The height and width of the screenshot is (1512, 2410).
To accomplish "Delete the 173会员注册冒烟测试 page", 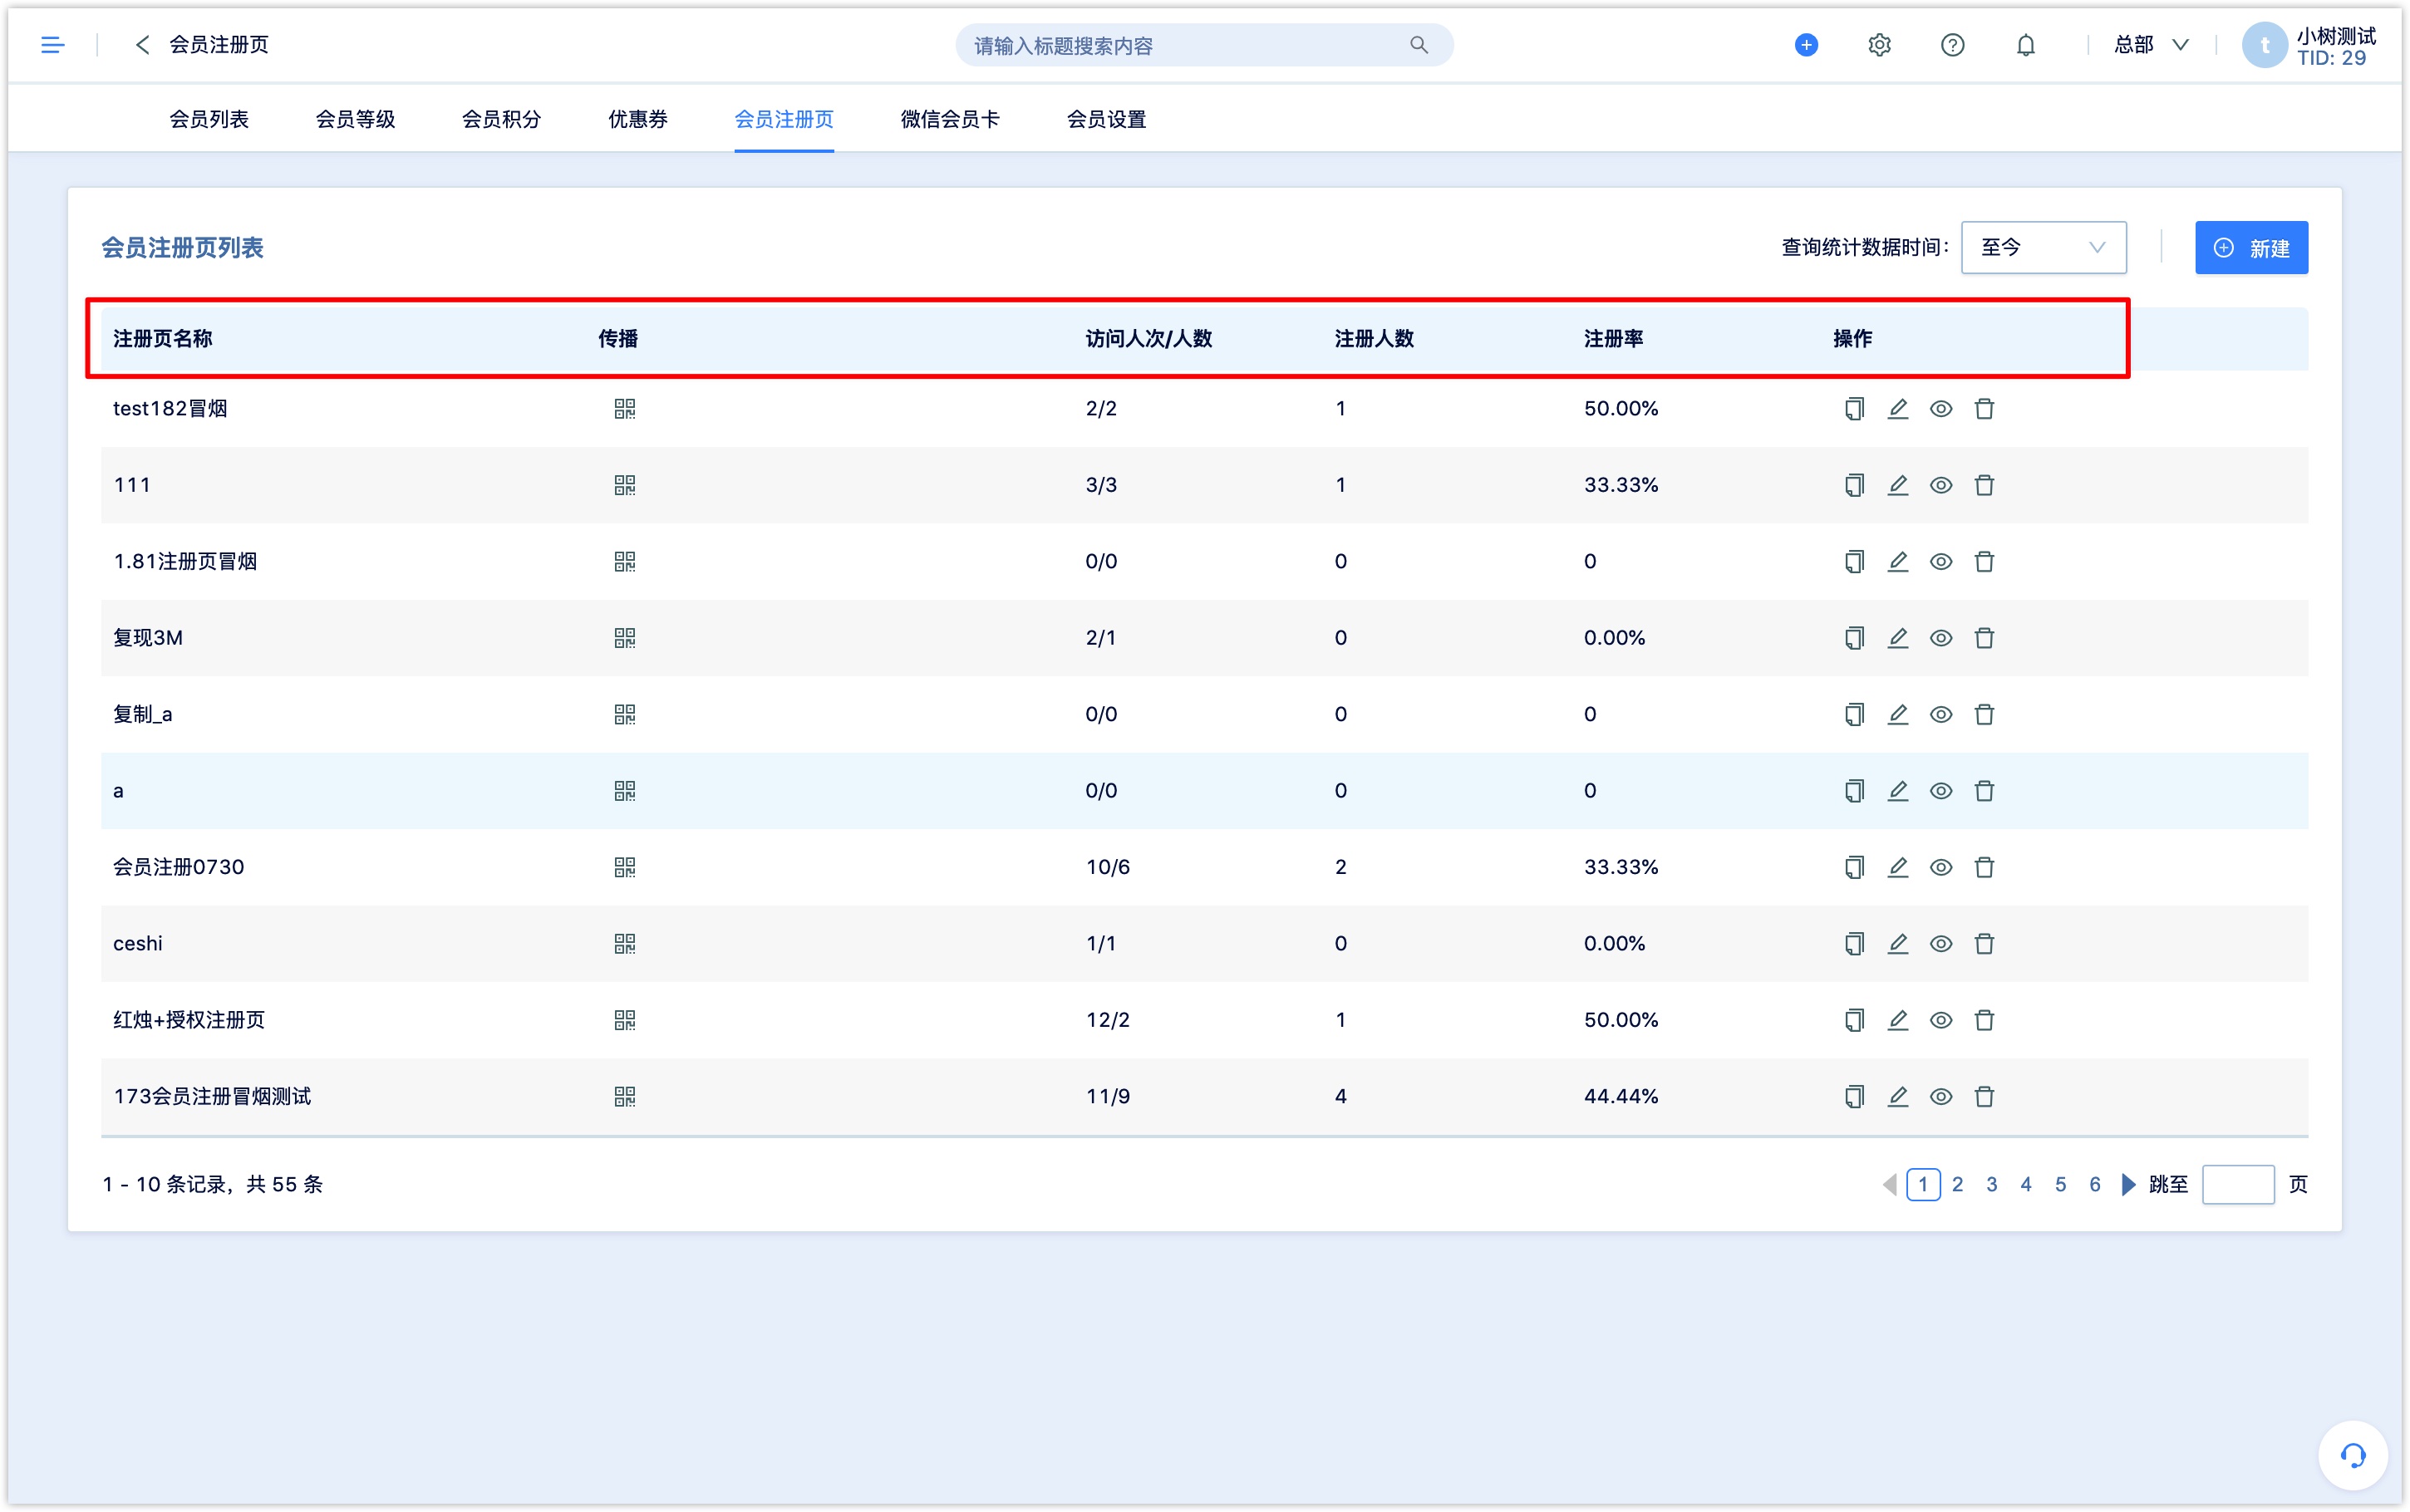I will [x=1984, y=1097].
